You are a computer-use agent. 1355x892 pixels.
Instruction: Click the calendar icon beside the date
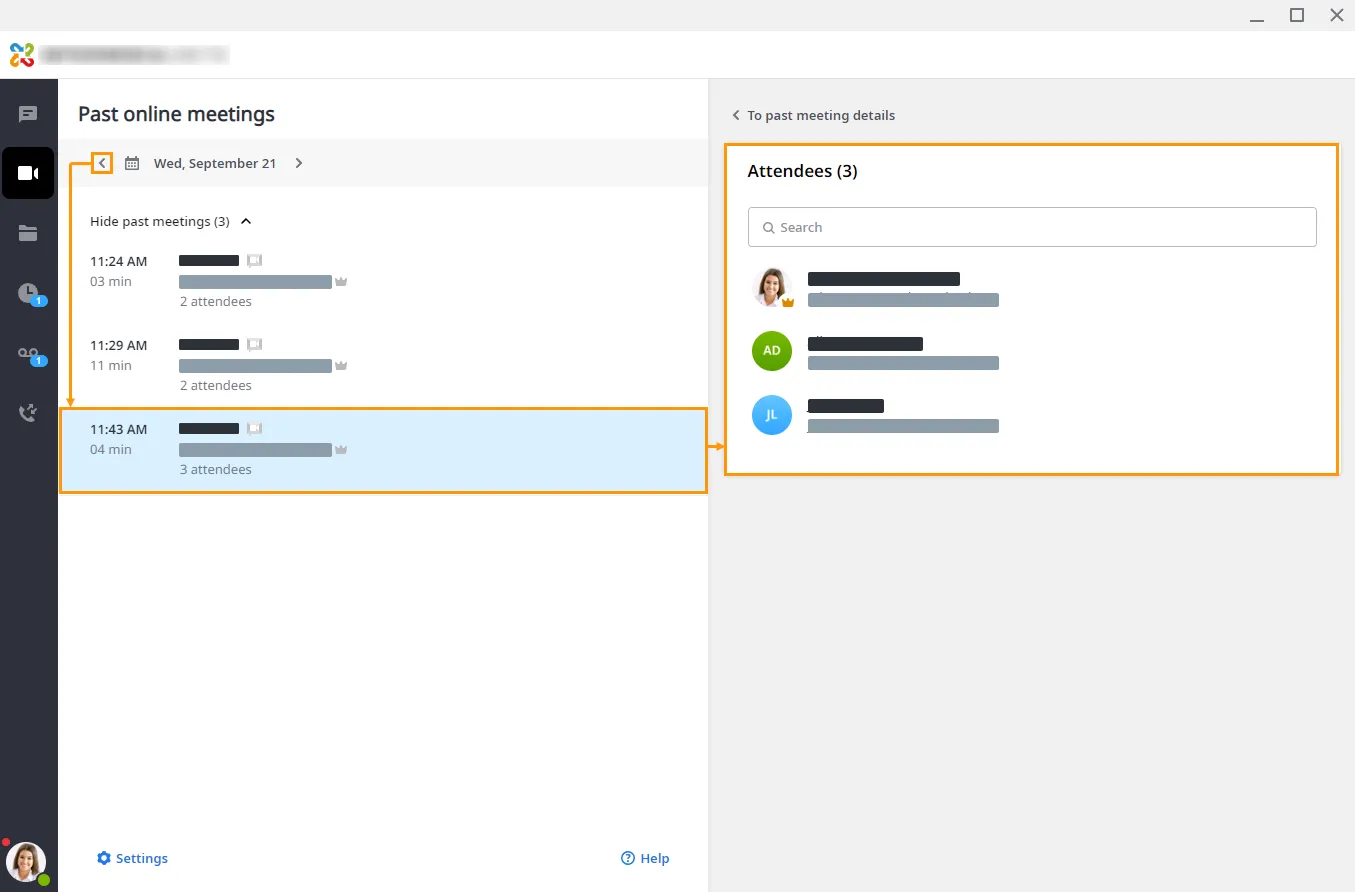132,163
